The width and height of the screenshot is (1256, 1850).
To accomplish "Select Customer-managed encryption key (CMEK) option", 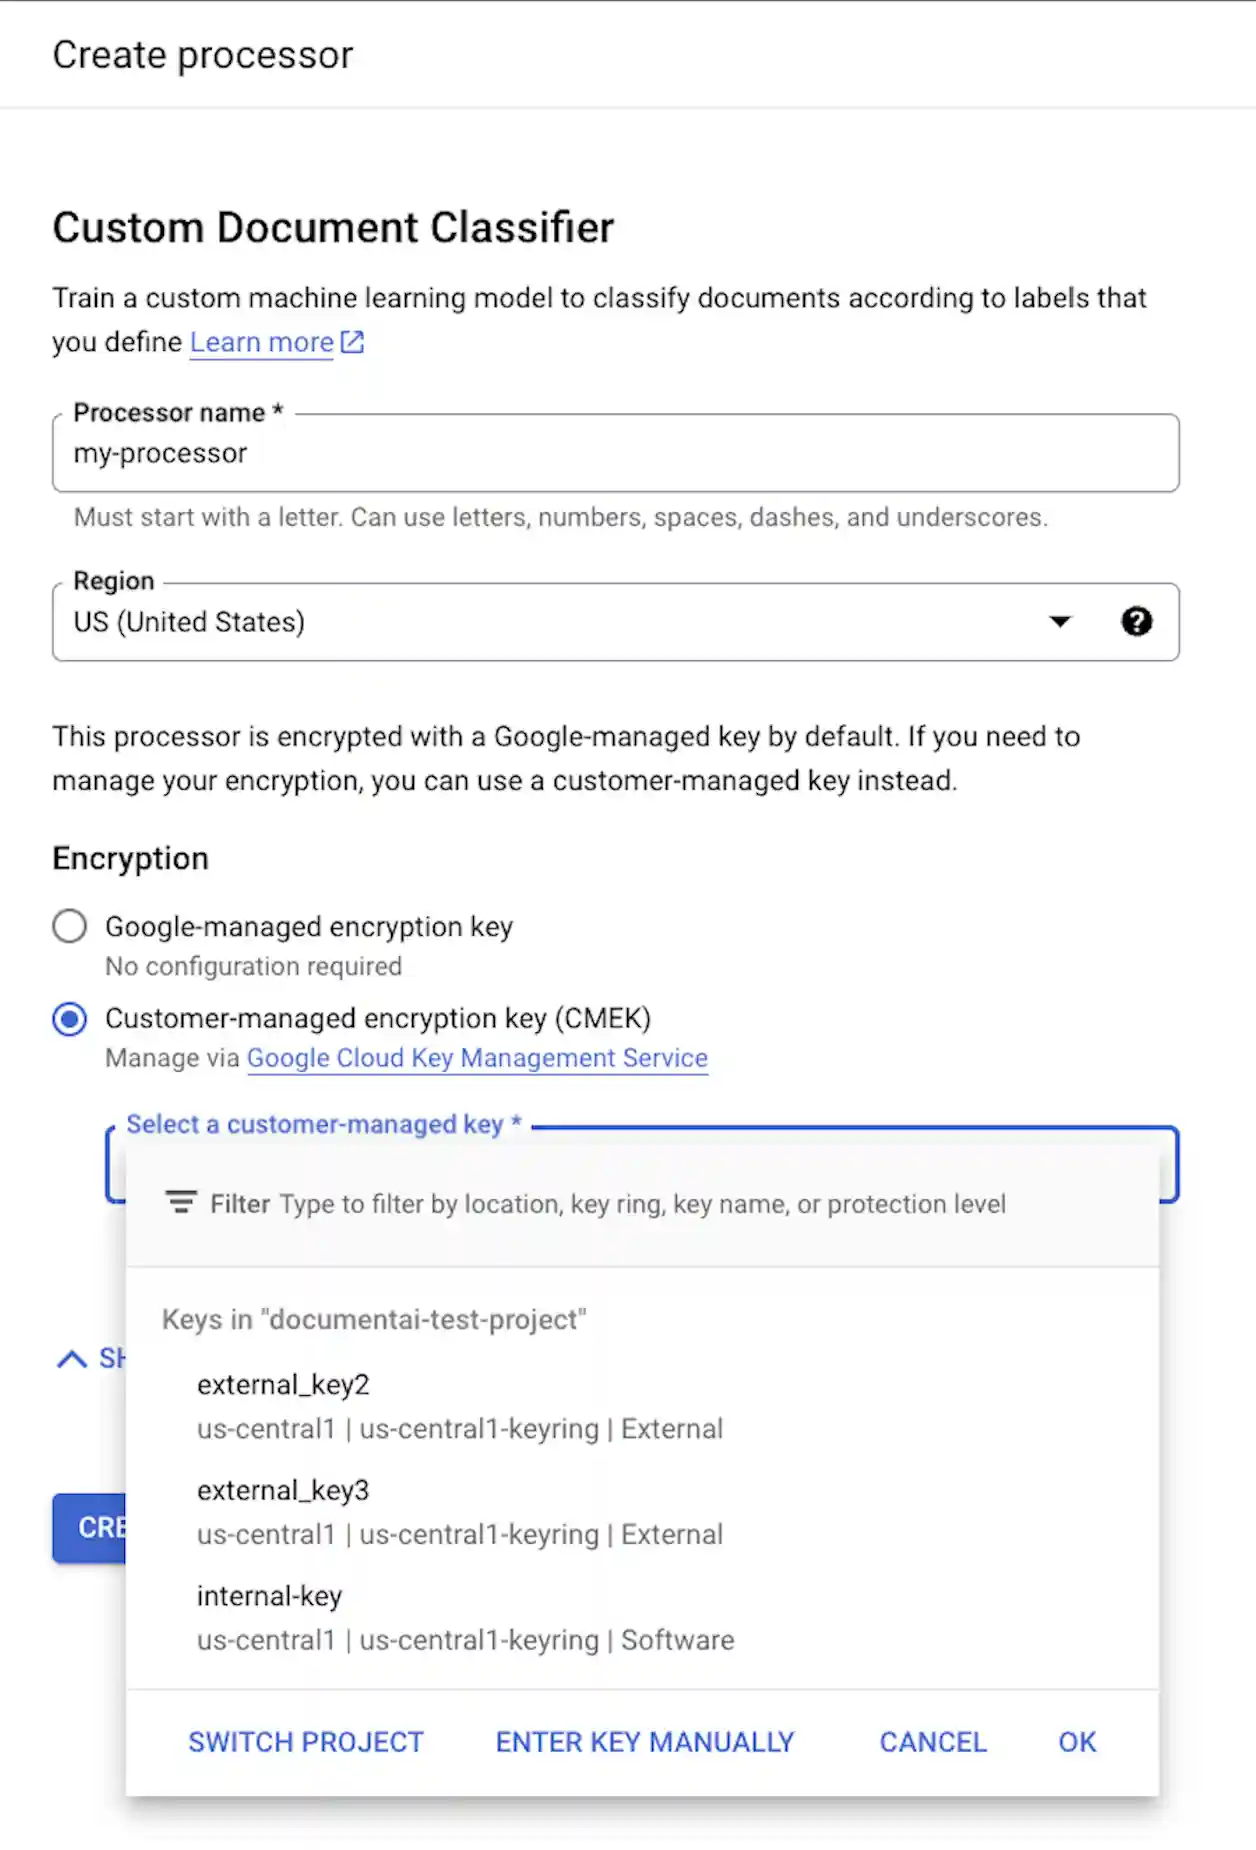I will click(70, 1019).
